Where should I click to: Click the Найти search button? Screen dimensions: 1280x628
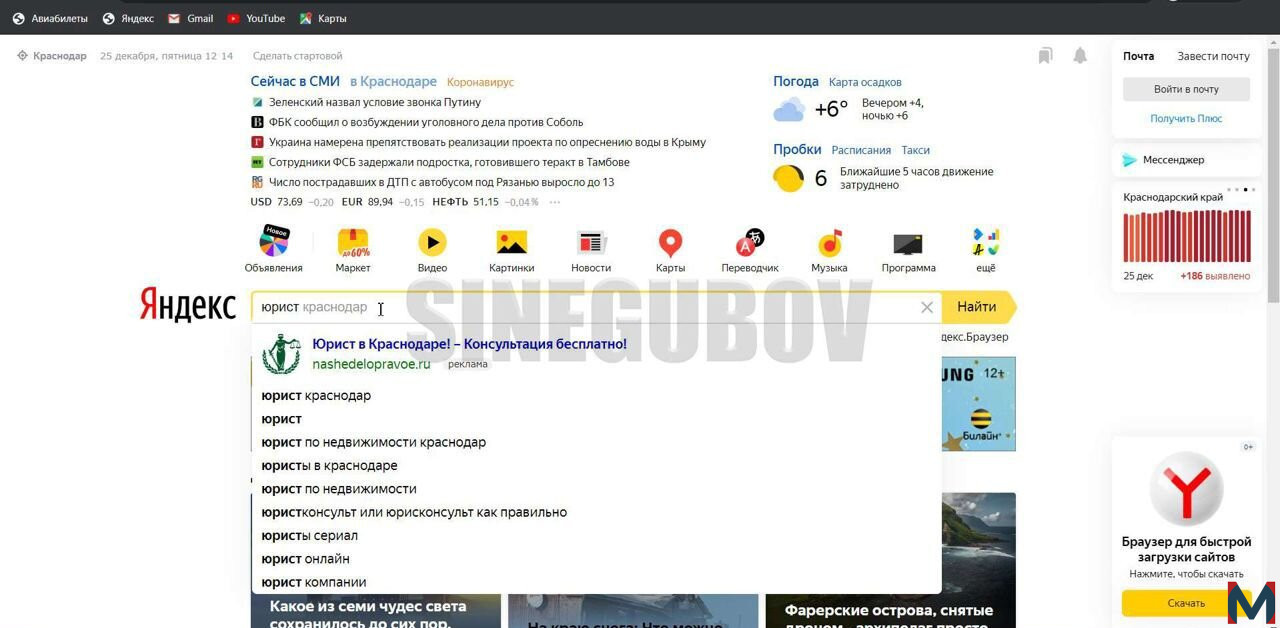pos(976,307)
